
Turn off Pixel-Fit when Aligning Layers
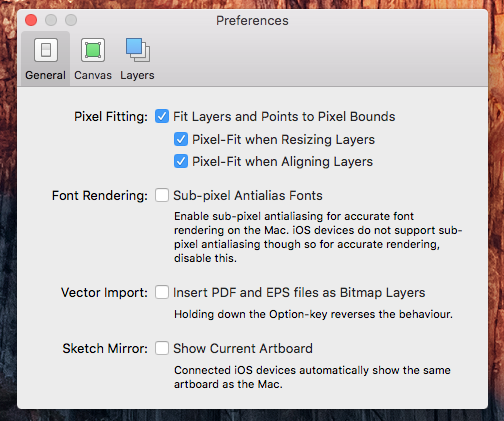coord(181,161)
